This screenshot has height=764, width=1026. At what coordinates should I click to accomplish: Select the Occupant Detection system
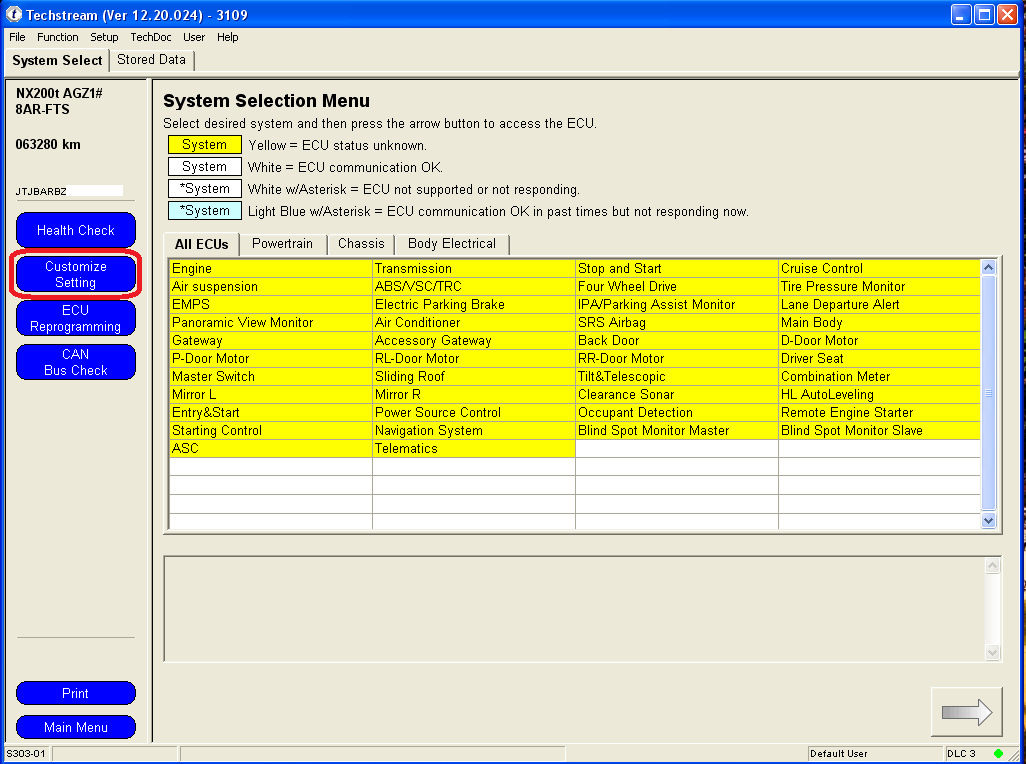pos(677,412)
